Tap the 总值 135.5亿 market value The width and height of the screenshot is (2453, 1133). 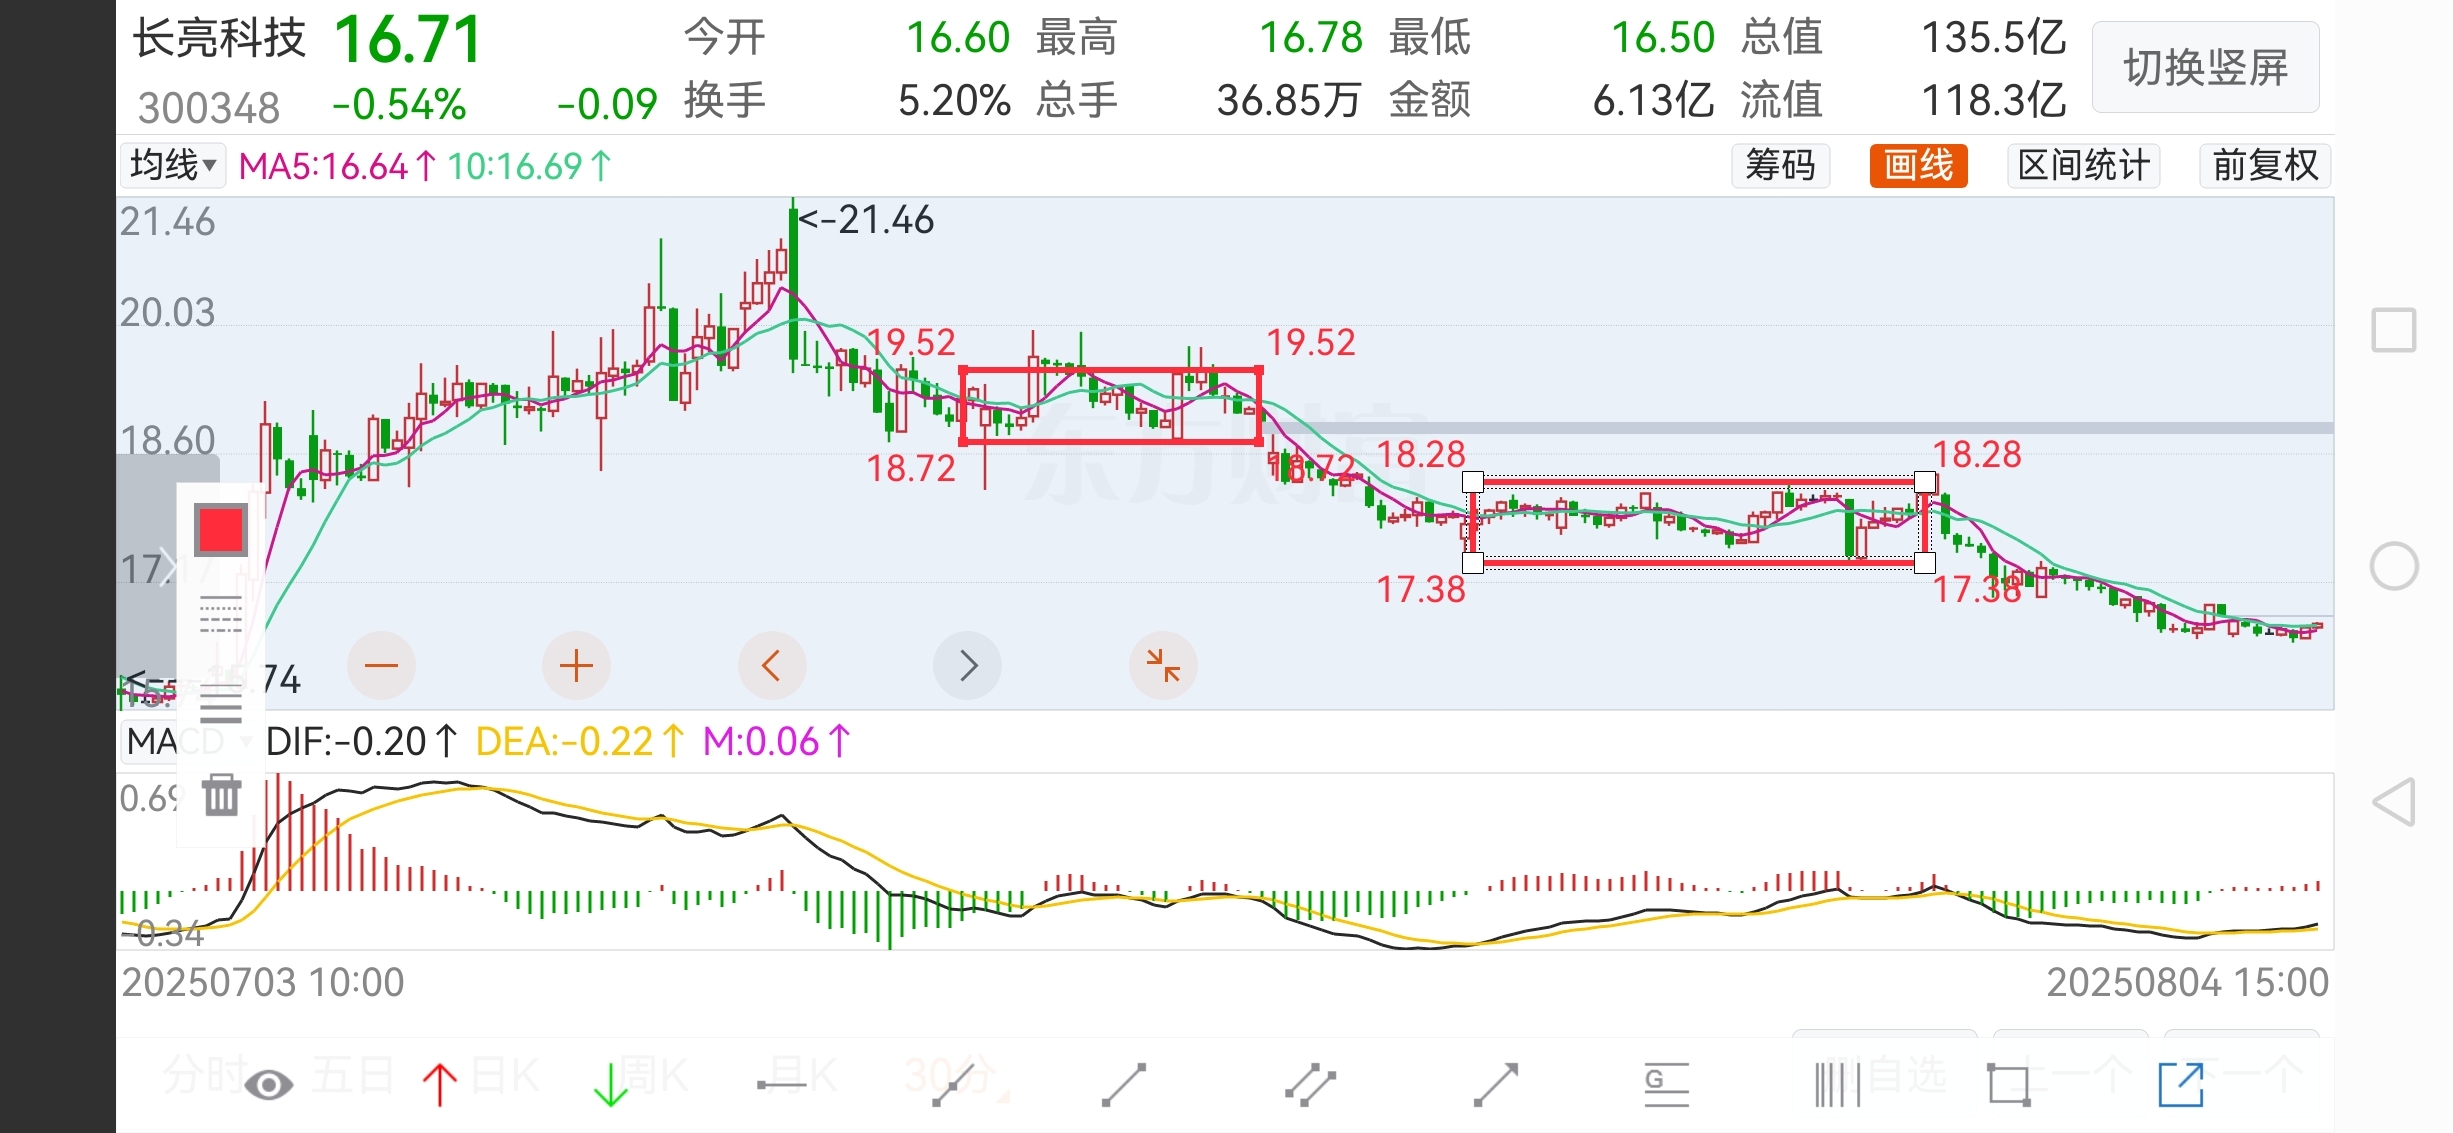[x=1903, y=38]
